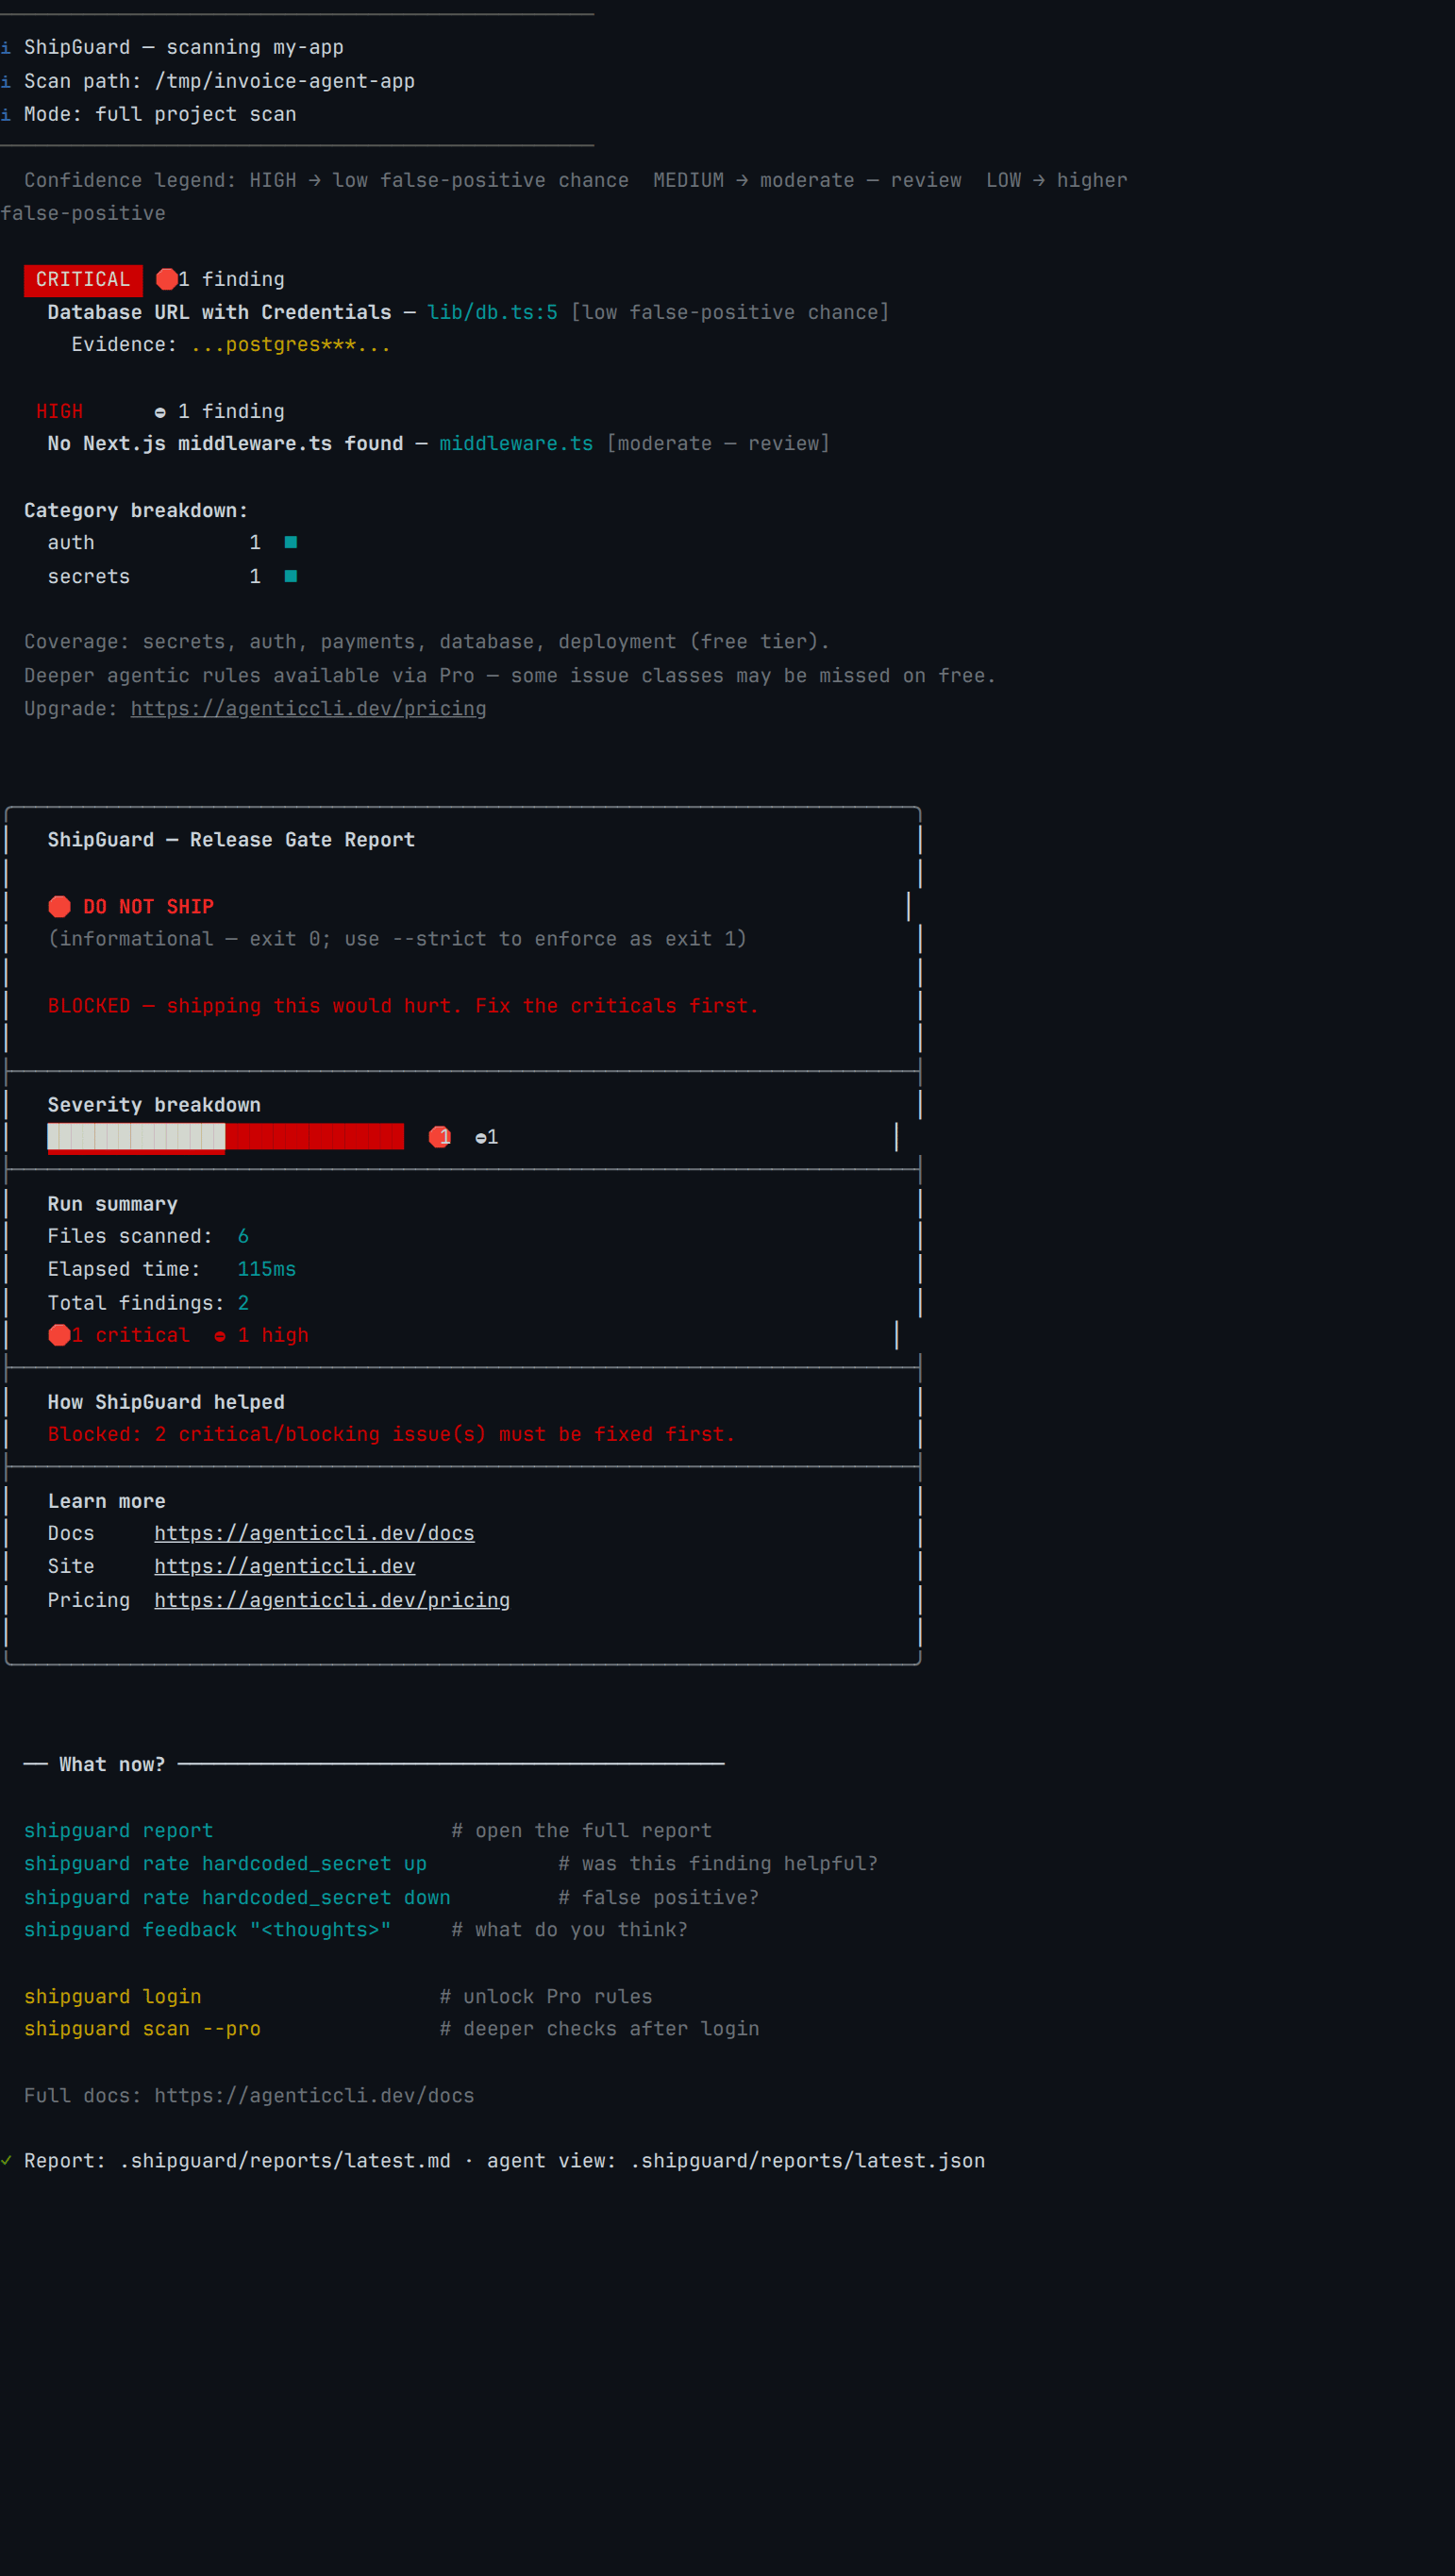Image resolution: width=1455 pixels, height=2576 pixels.
Task: Click the red CRITICAL severity badge
Action: tap(83, 279)
